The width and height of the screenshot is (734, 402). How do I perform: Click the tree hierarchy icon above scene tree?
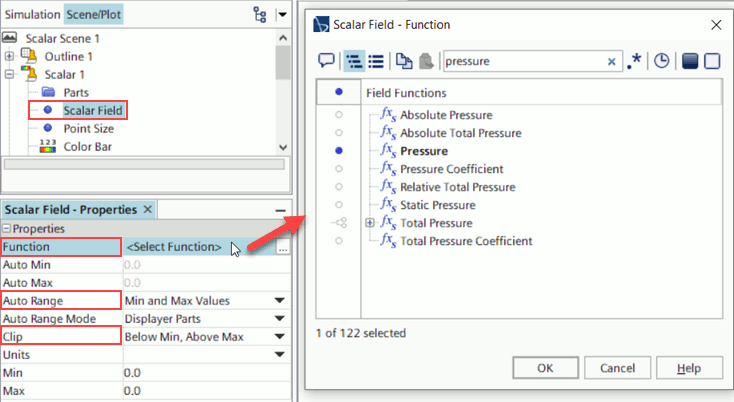click(x=260, y=14)
